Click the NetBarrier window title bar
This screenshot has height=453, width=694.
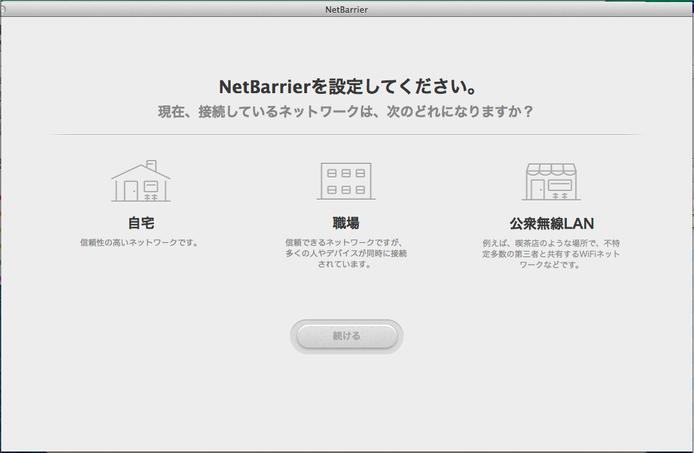click(347, 9)
